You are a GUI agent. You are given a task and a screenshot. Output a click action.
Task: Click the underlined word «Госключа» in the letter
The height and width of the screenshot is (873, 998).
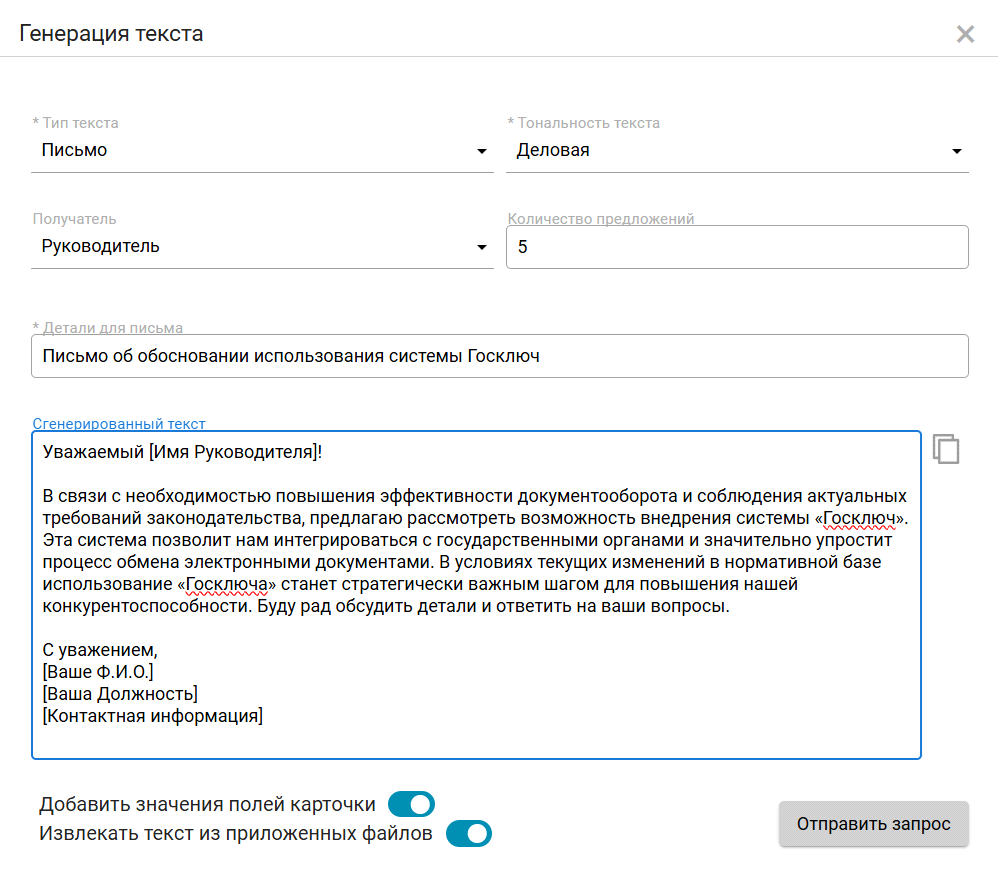[x=224, y=584]
